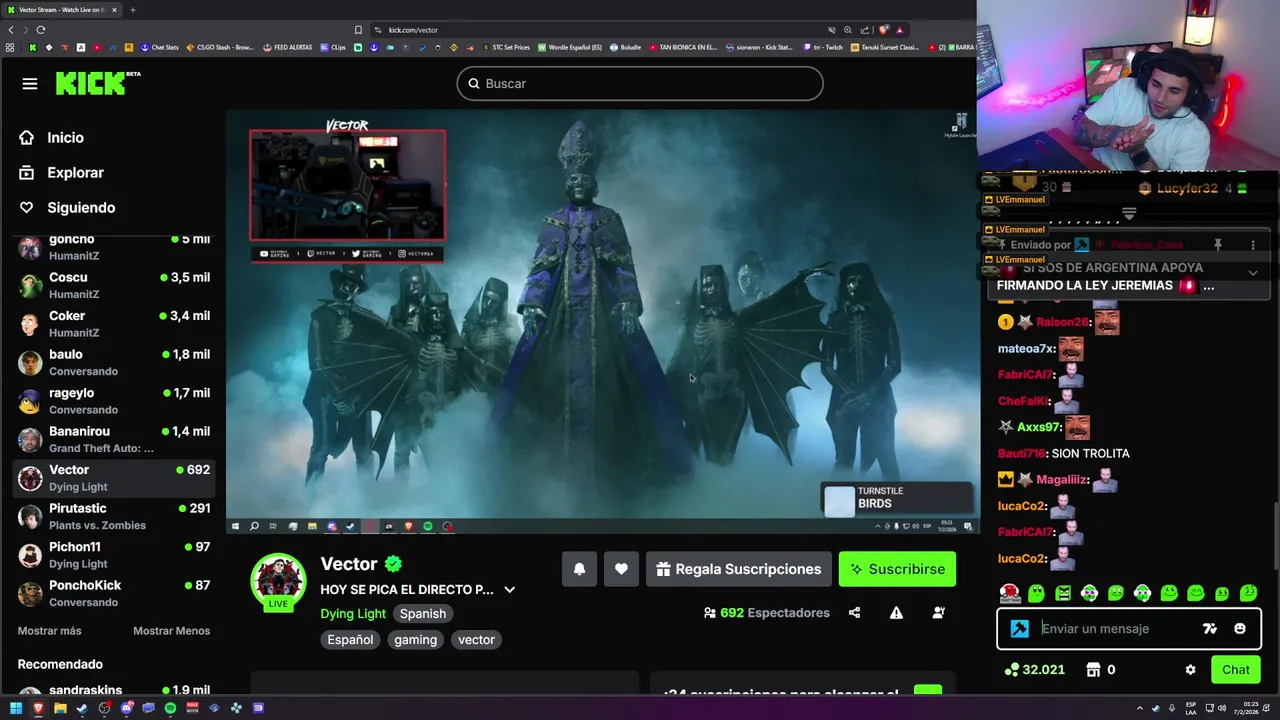
Task: Open the Wordle Español bookmark
Action: click(570, 47)
